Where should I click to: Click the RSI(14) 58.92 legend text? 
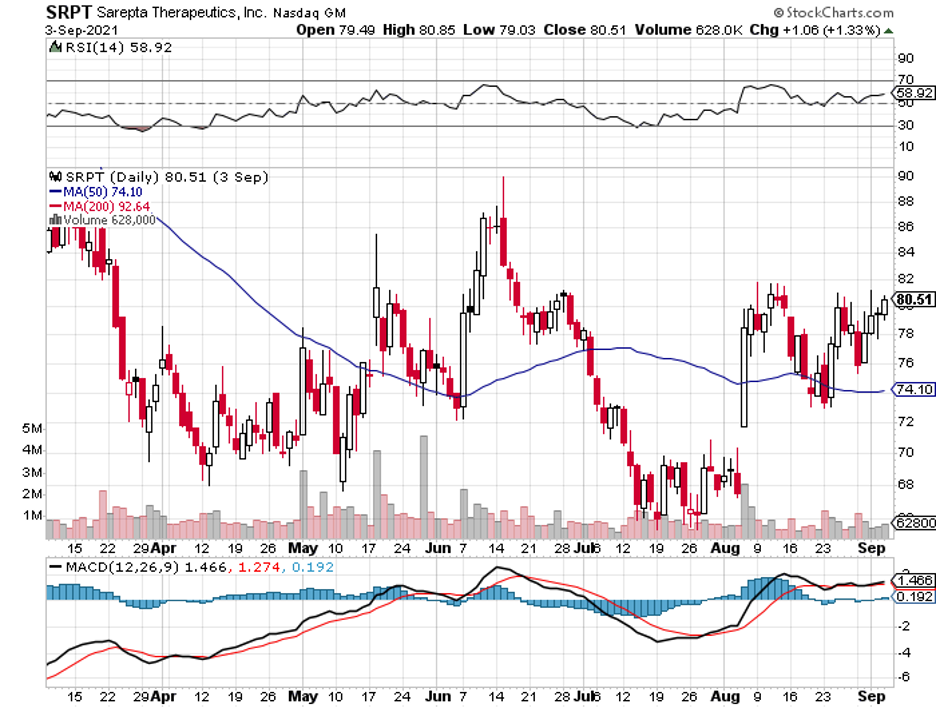(118, 48)
